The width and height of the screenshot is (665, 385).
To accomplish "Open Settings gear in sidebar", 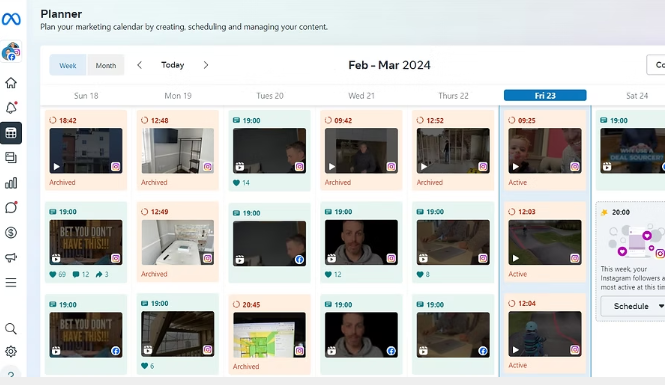I will 11,352.
